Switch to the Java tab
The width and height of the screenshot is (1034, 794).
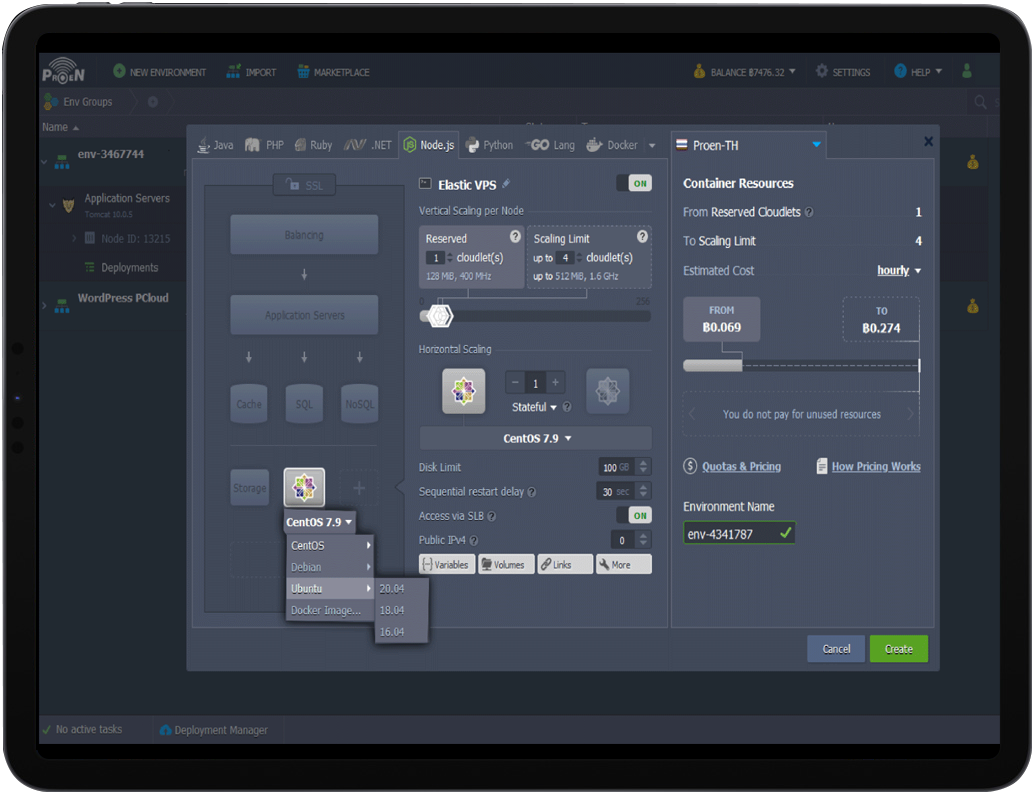[x=216, y=145]
